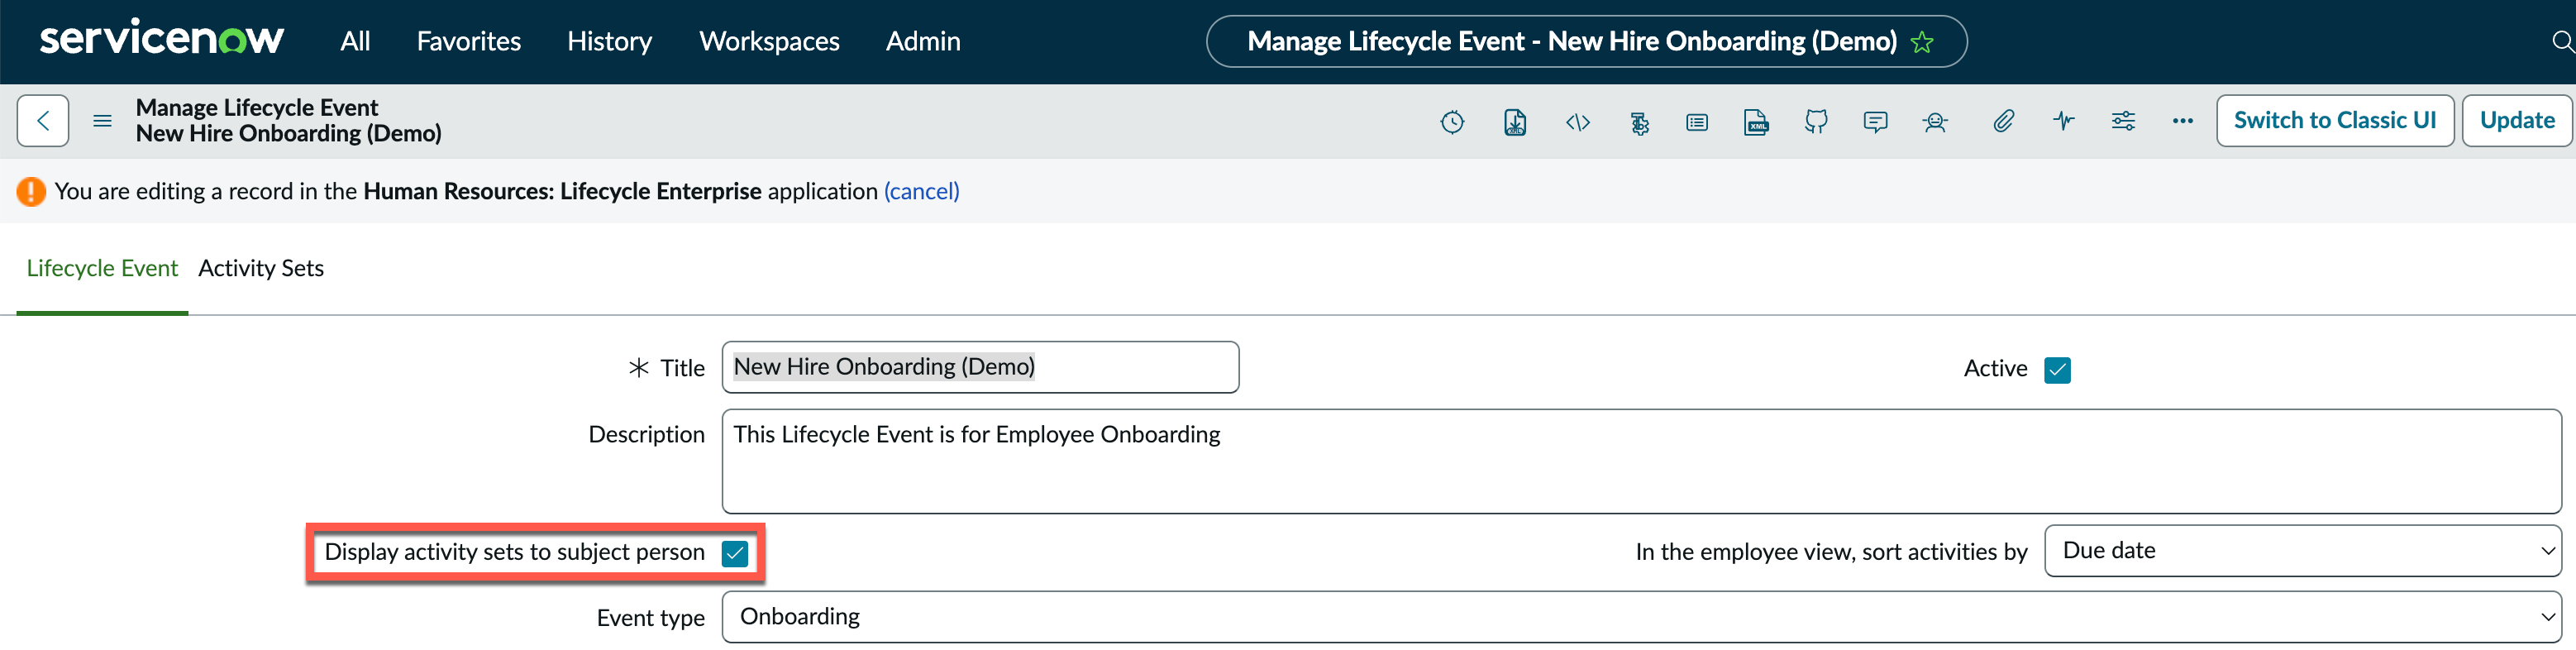Click 'In the employee view, sort activities by' label
Screen dimensions: 2576x650
[1831, 552]
